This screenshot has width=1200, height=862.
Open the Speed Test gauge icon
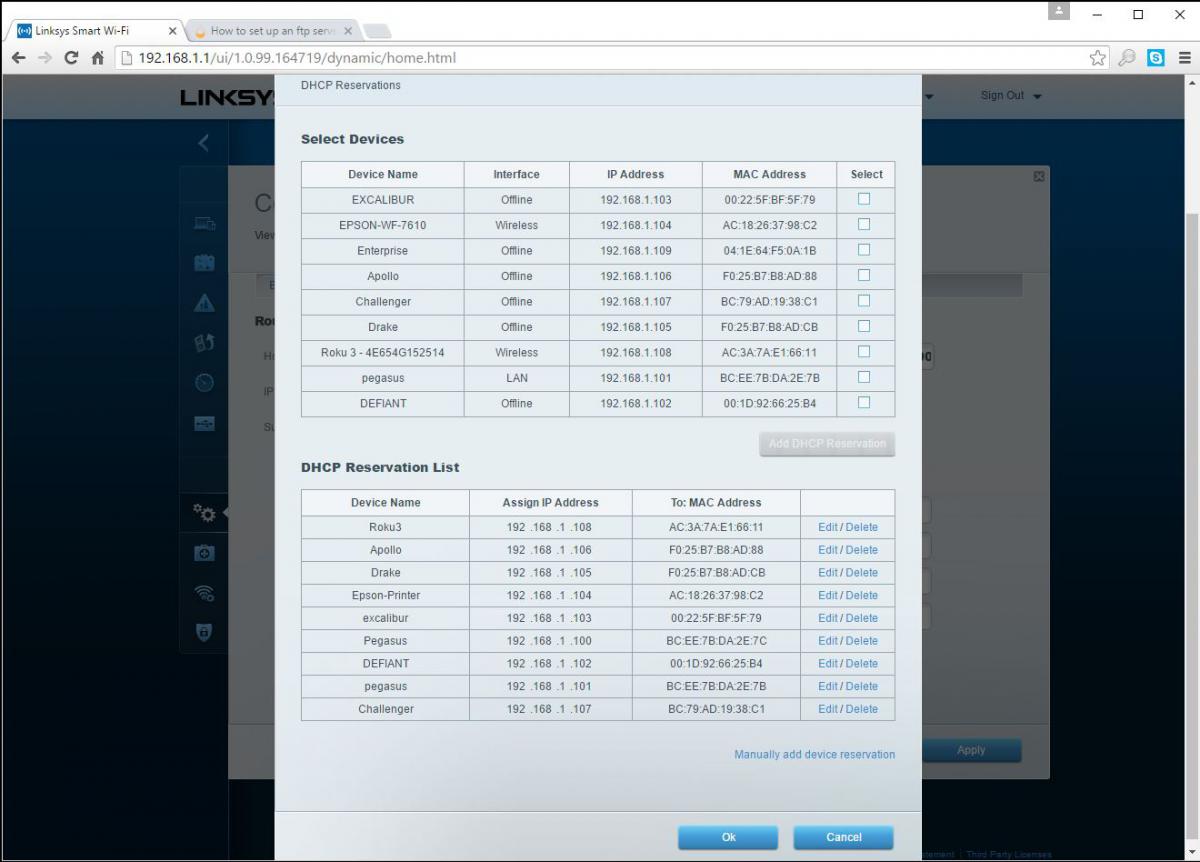(204, 382)
